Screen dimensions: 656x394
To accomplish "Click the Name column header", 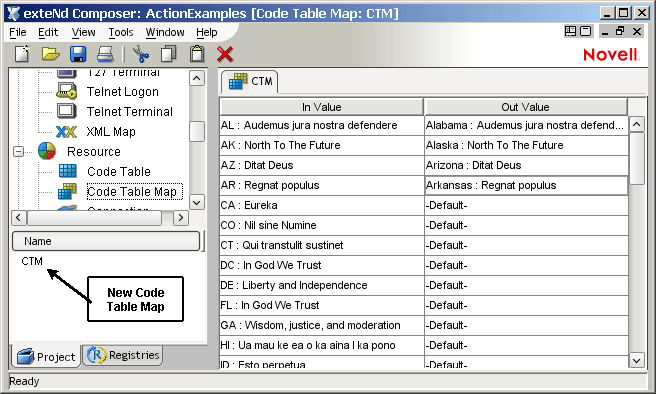I will click(x=106, y=241).
